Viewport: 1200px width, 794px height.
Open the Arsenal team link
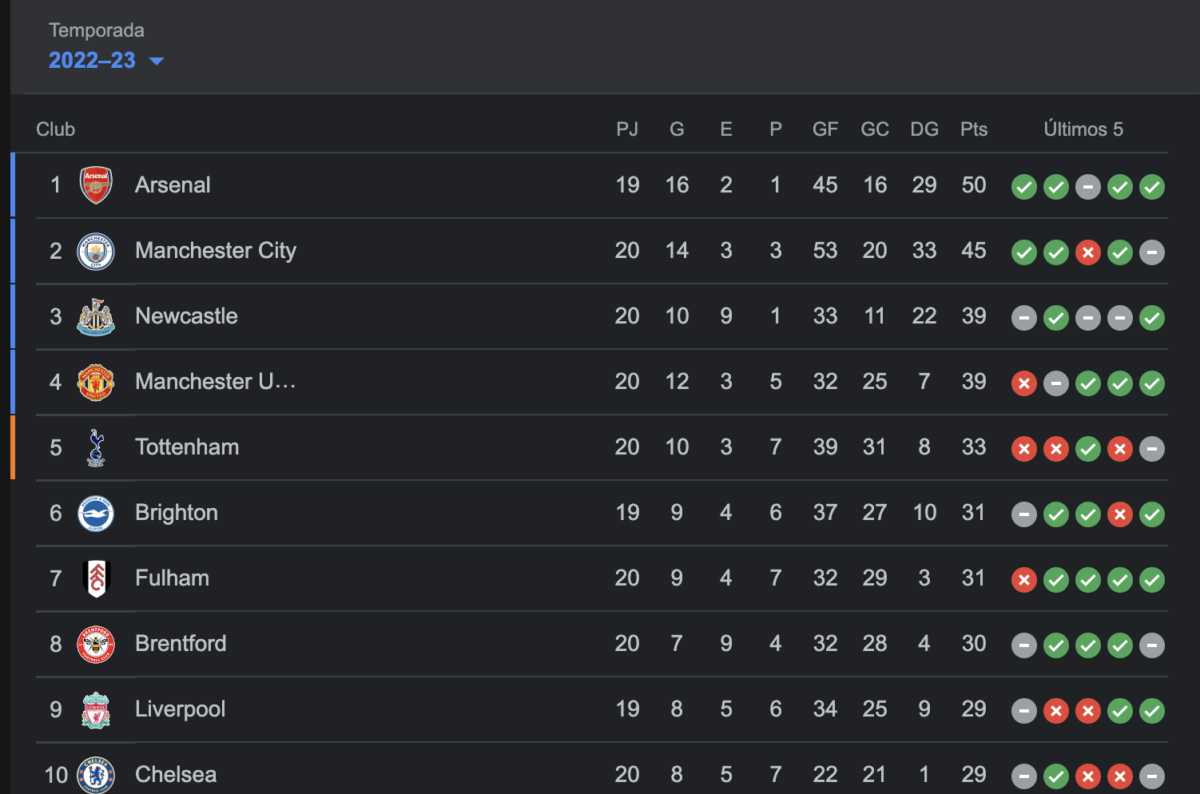pos(173,185)
